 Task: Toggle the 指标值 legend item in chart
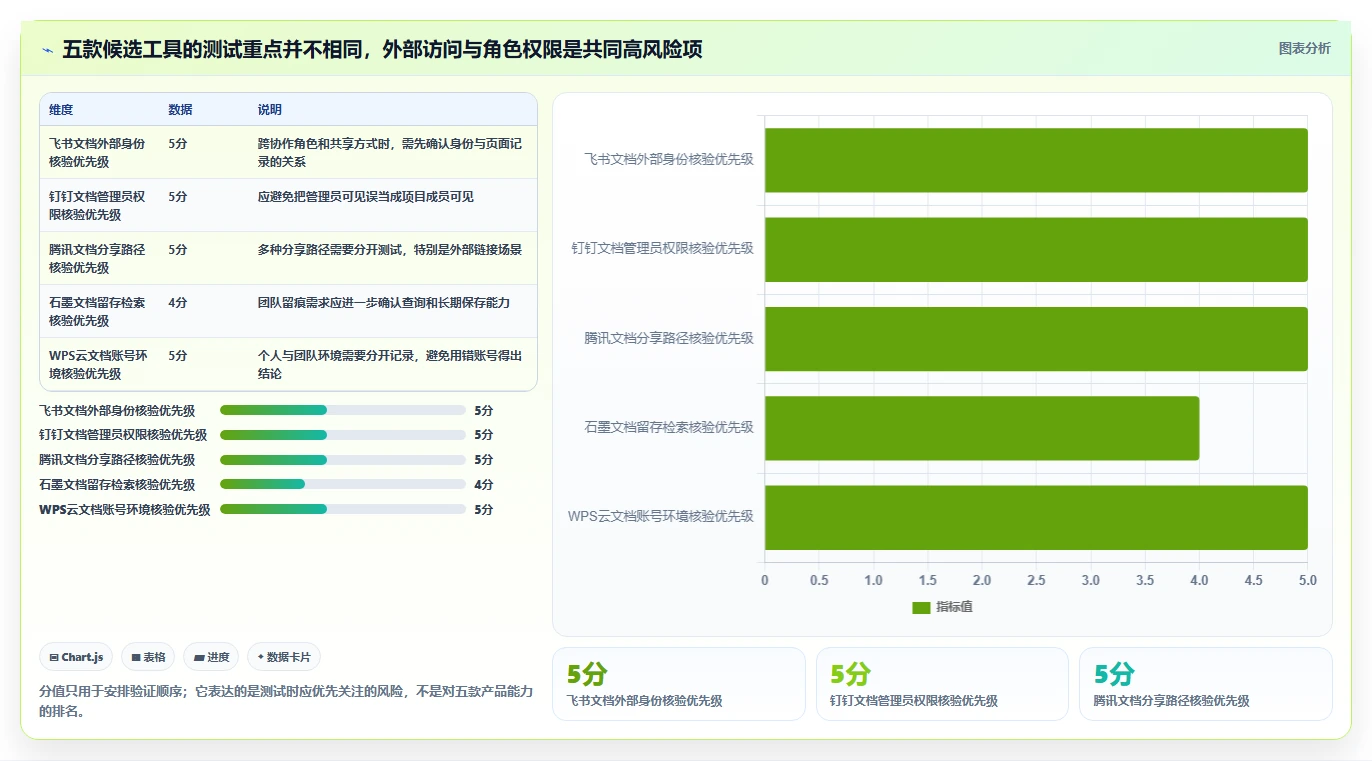(x=942, y=607)
